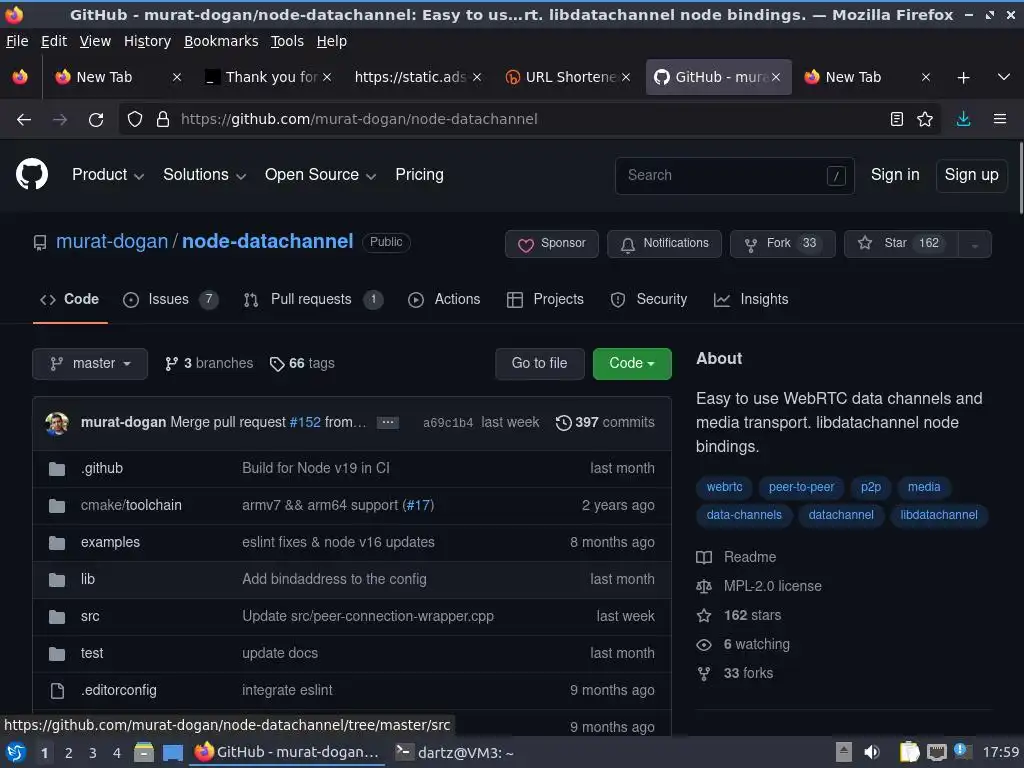Viewport: 1024px width, 768px height.
Task: Open the webrtc topic tag
Action: (x=724, y=487)
